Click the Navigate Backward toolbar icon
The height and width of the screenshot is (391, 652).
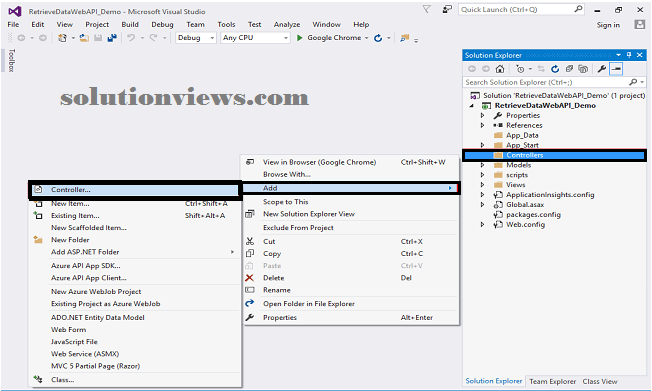[x=21, y=38]
